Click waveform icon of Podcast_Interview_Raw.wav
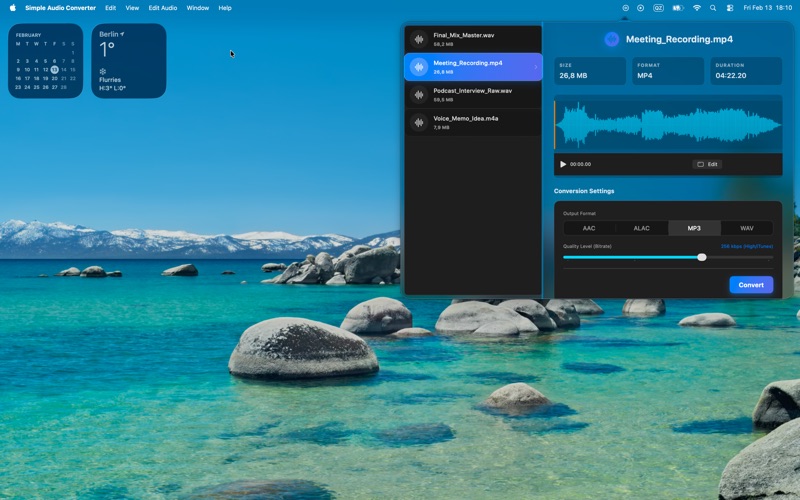800x500 pixels. click(419, 95)
